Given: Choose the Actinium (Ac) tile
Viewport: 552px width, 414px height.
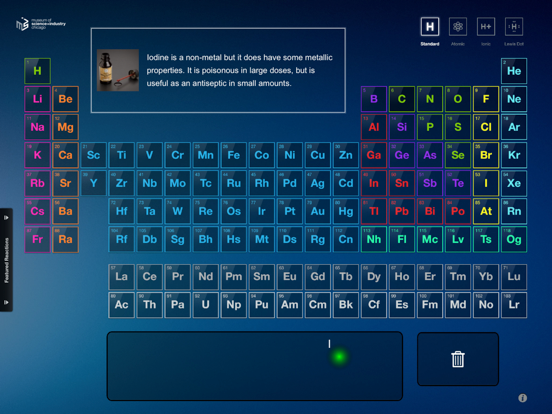Looking at the screenshot, I should coord(121,305).
